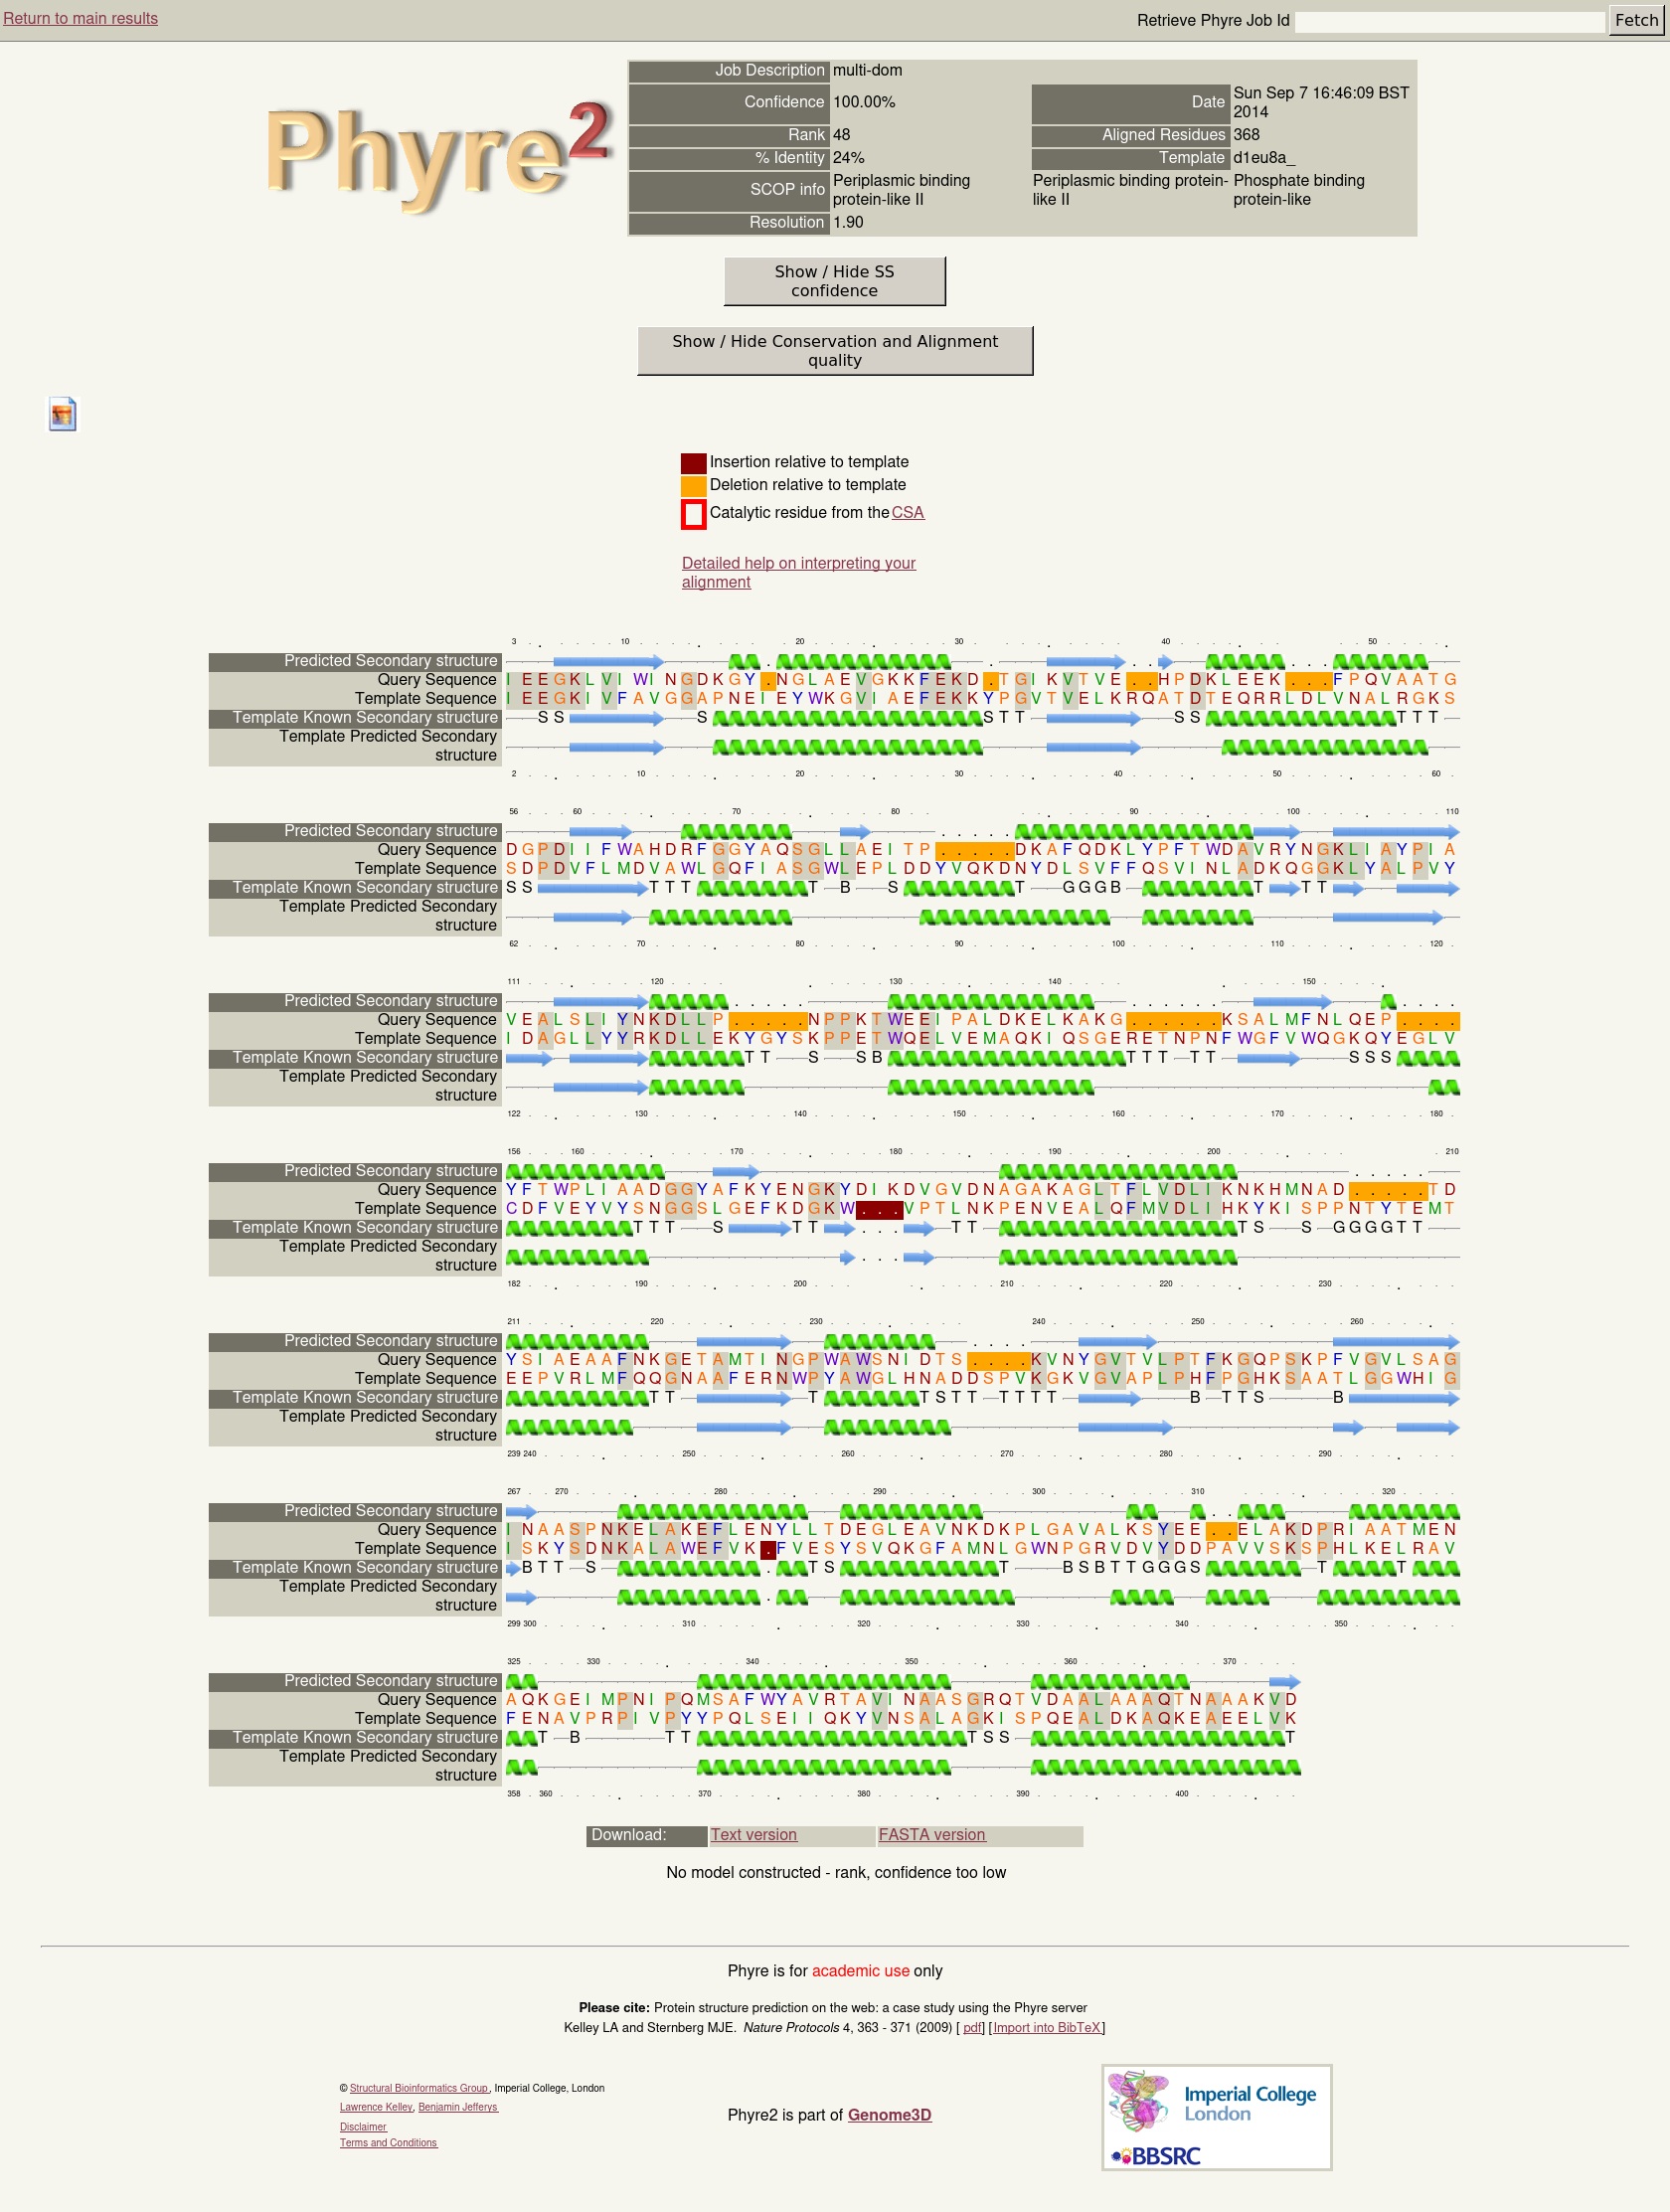Open Return to main results link
The height and width of the screenshot is (2212, 1670).
80,18
